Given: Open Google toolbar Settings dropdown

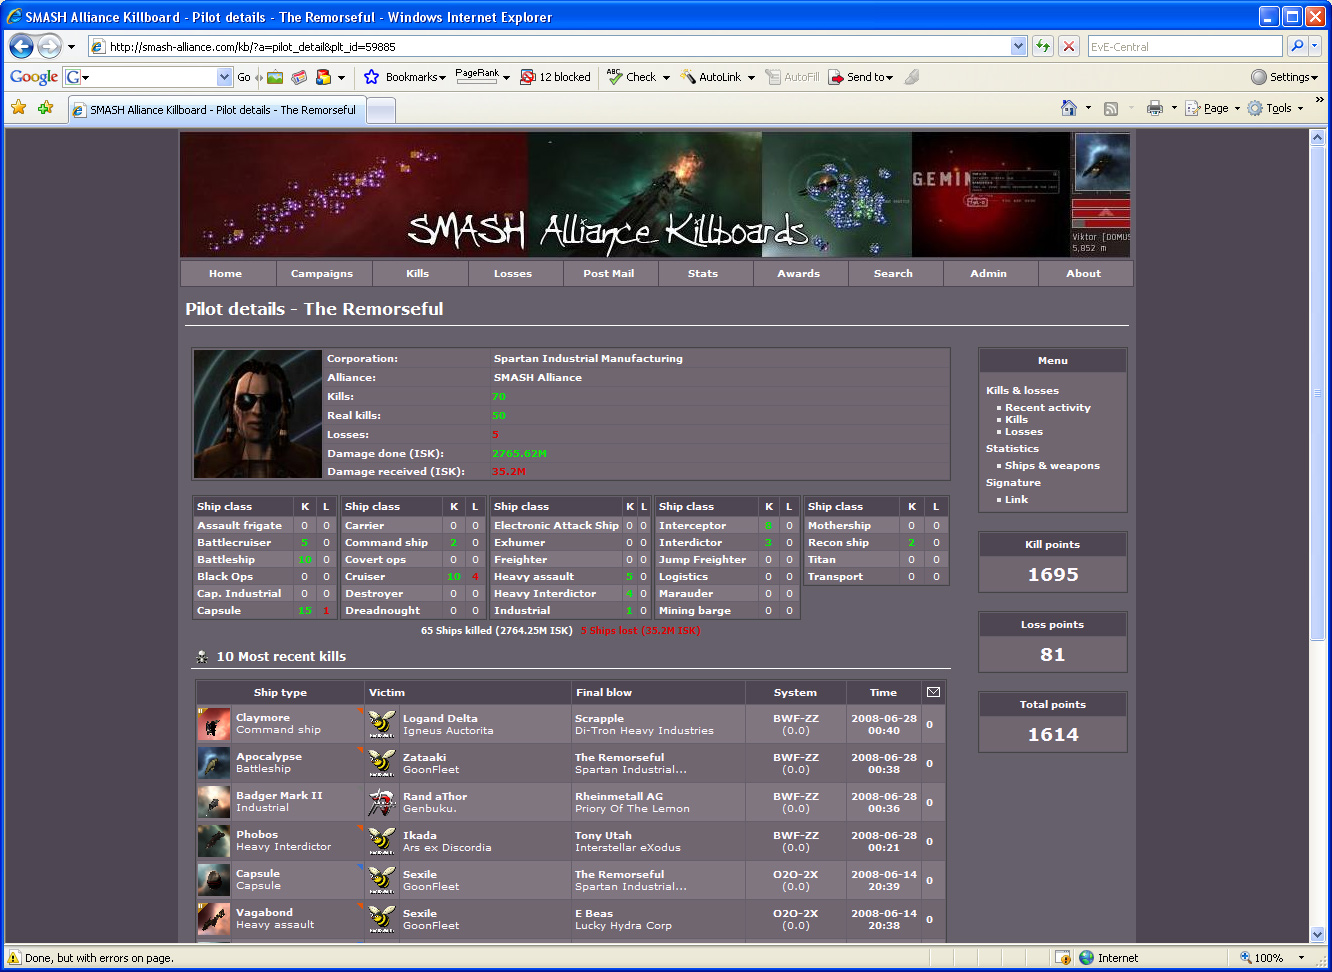Looking at the screenshot, I should click(x=1285, y=77).
